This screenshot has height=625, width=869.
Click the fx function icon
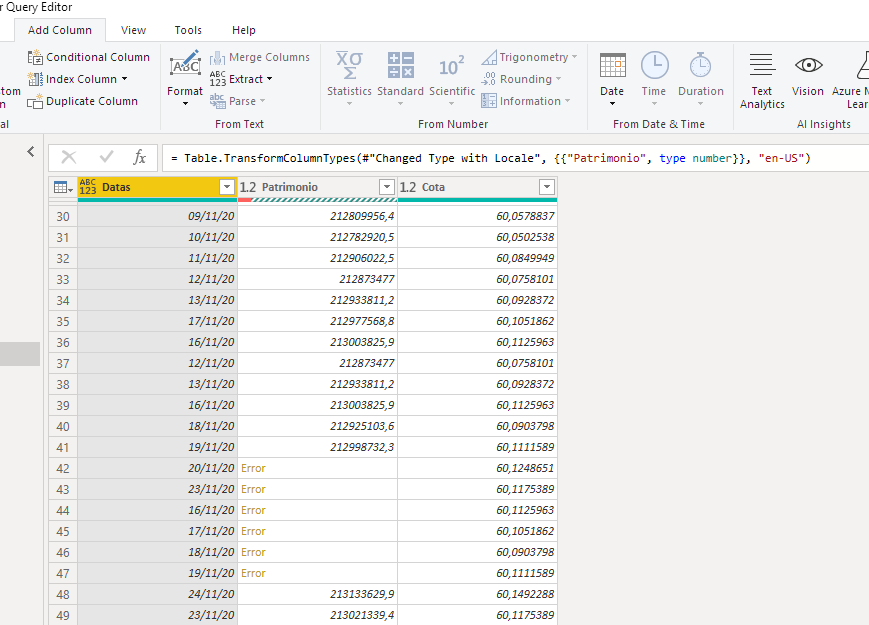pyautogui.click(x=140, y=158)
